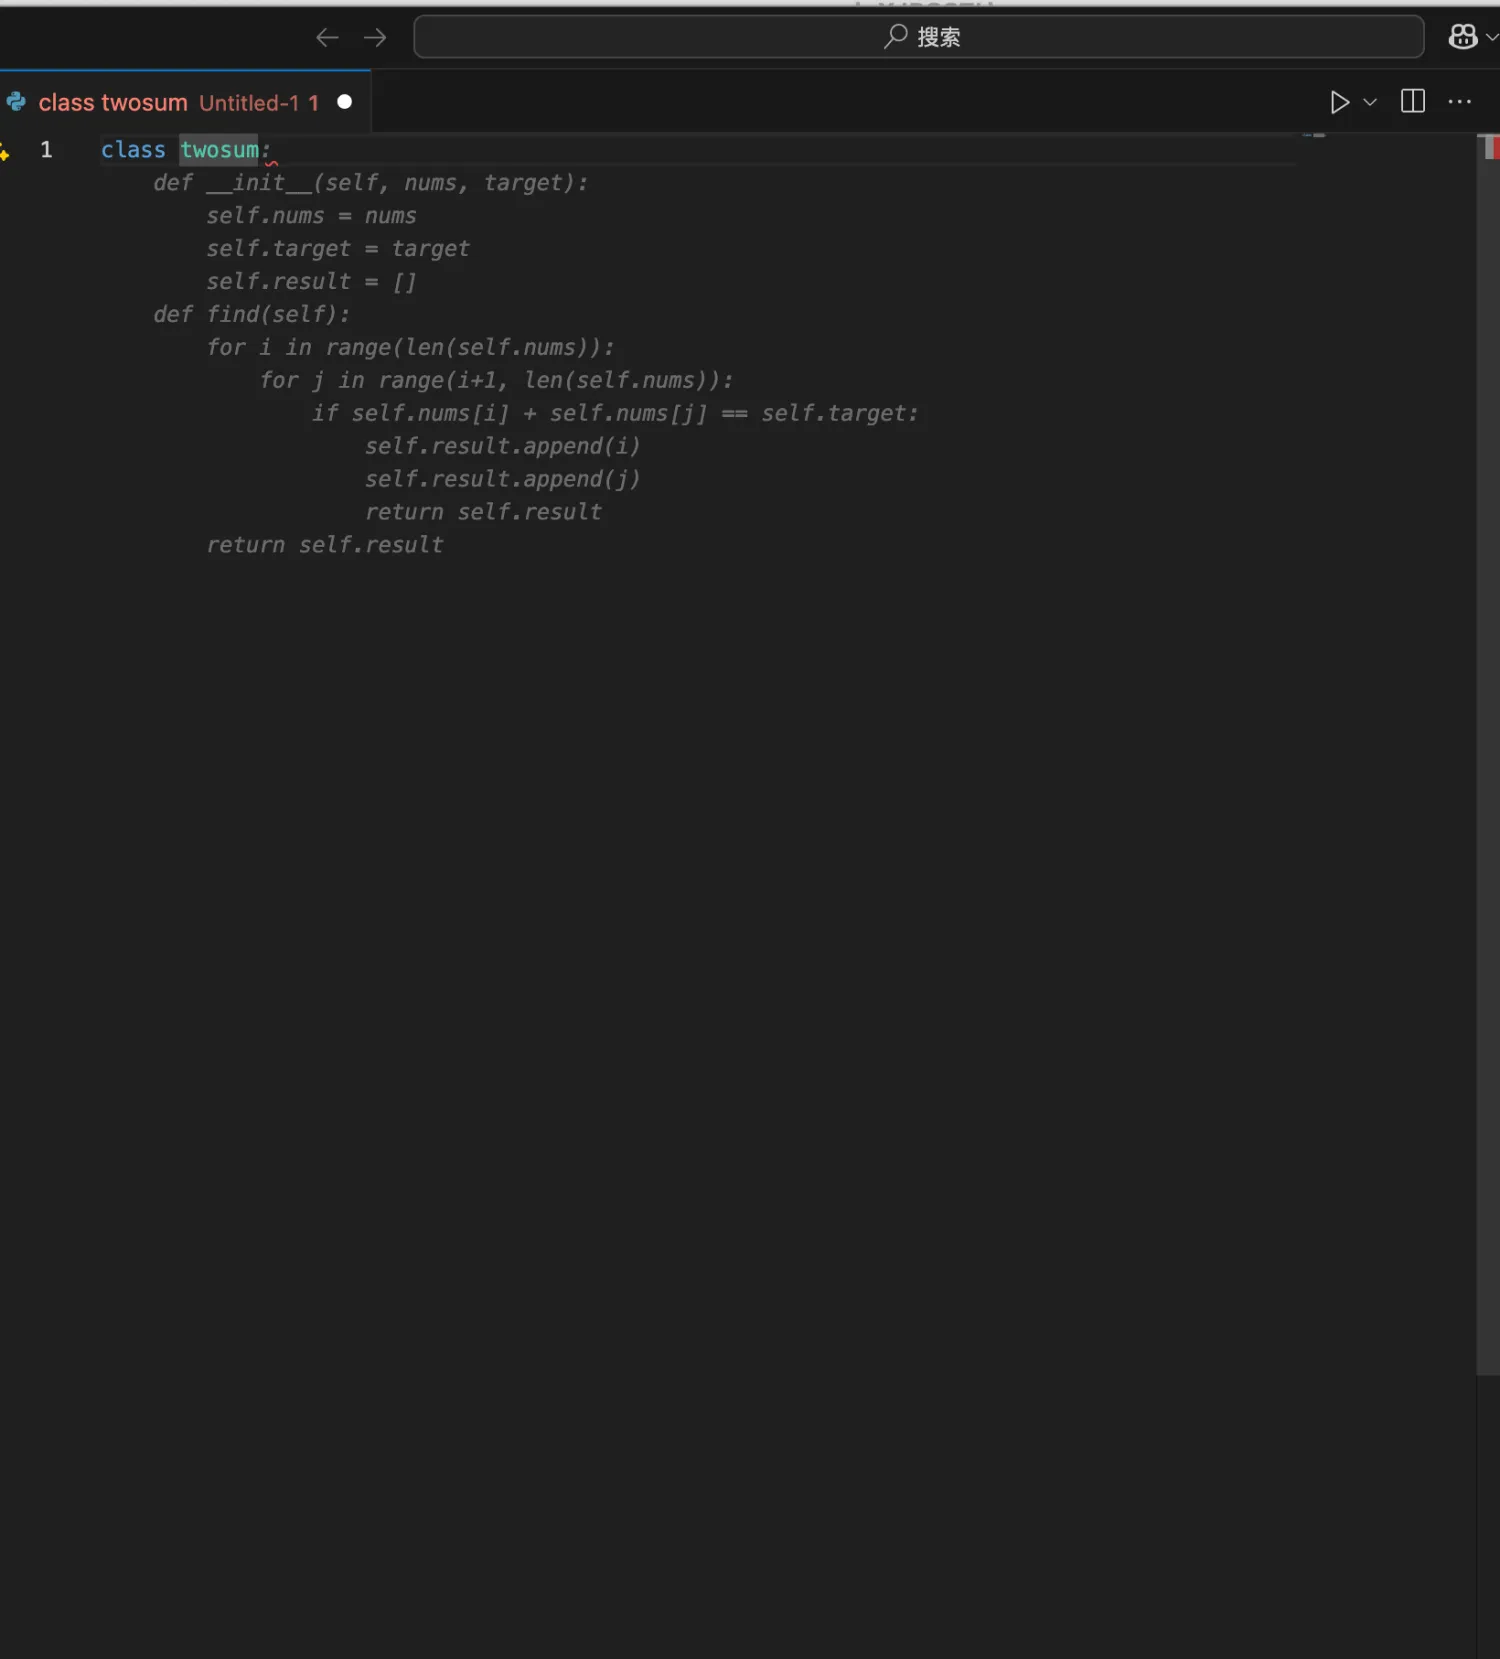Open the 搜索 command center search box

click(918, 37)
